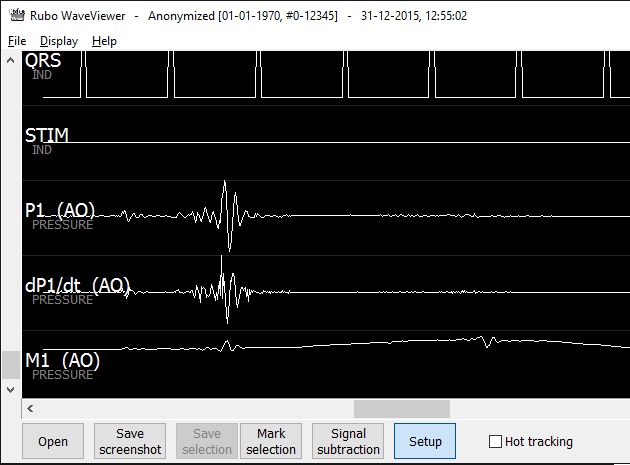The image size is (630, 465).
Task: Enable the Hot tracking checkbox
Action: pos(495,441)
